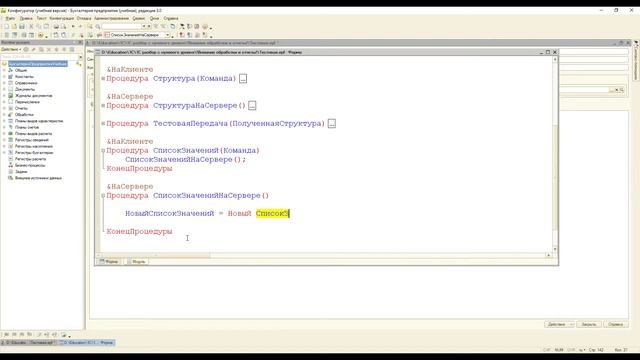
Task: Switch to Тестовая.epf window tab in bottom bar
Action: coord(29,342)
